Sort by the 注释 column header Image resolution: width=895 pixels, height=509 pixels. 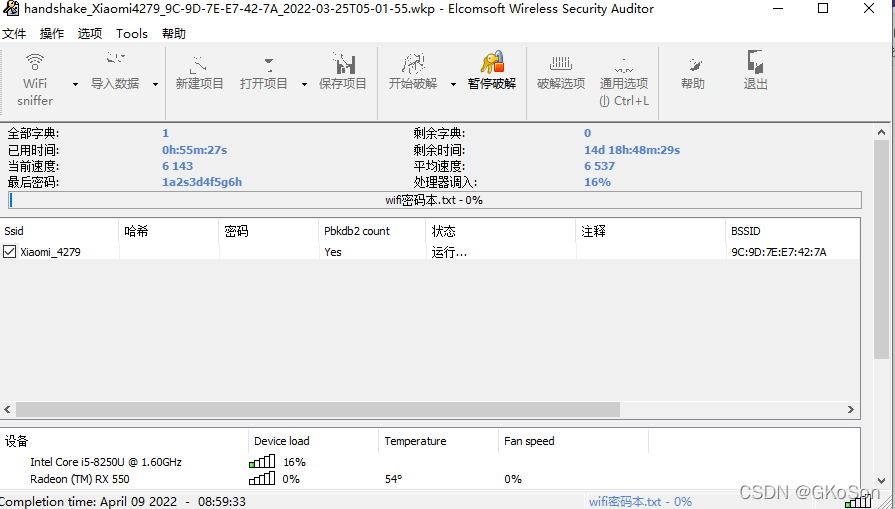coord(650,231)
